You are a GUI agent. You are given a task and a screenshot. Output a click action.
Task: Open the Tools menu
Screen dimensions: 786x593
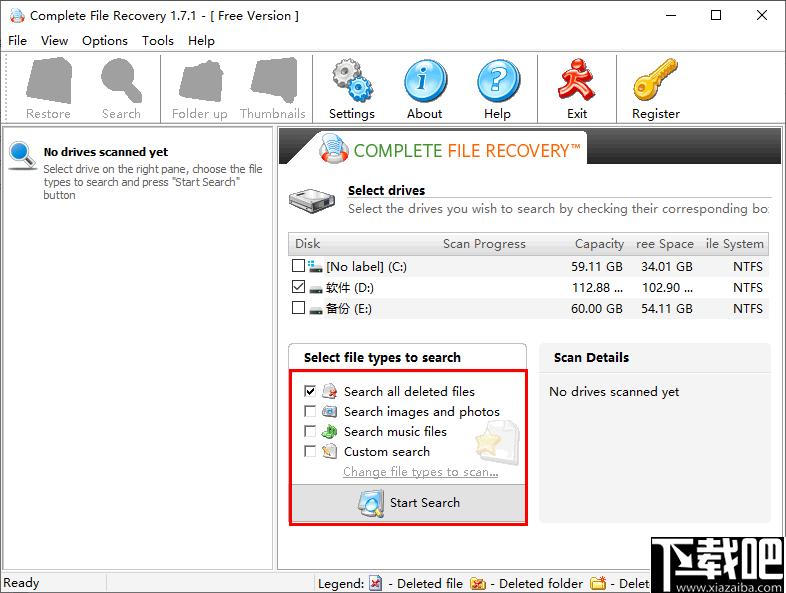click(157, 41)
